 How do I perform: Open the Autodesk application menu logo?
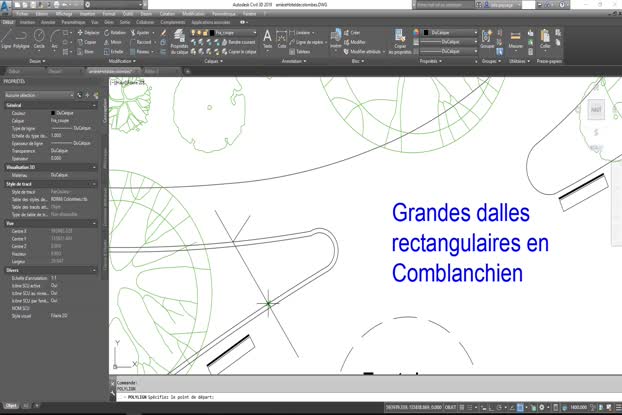tap(6, 6)
